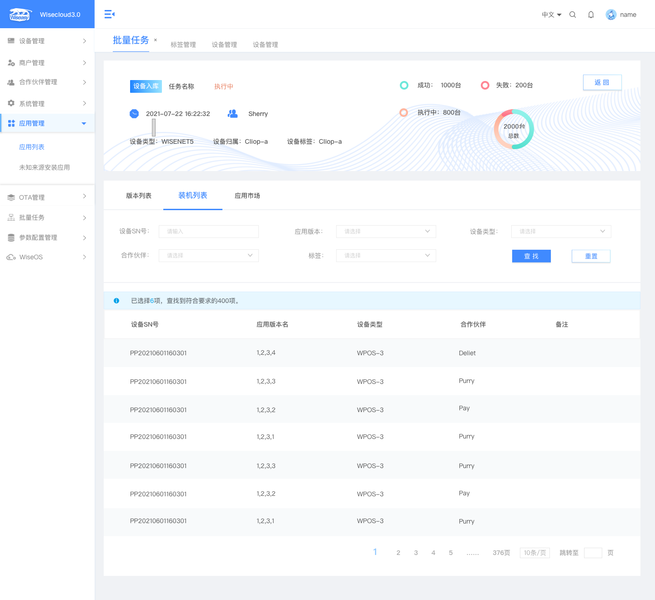Image resolution: width=655 pixels, height=600 pixels.
Task: Click the blue info icon in selection banner
Action: [117, 300]
